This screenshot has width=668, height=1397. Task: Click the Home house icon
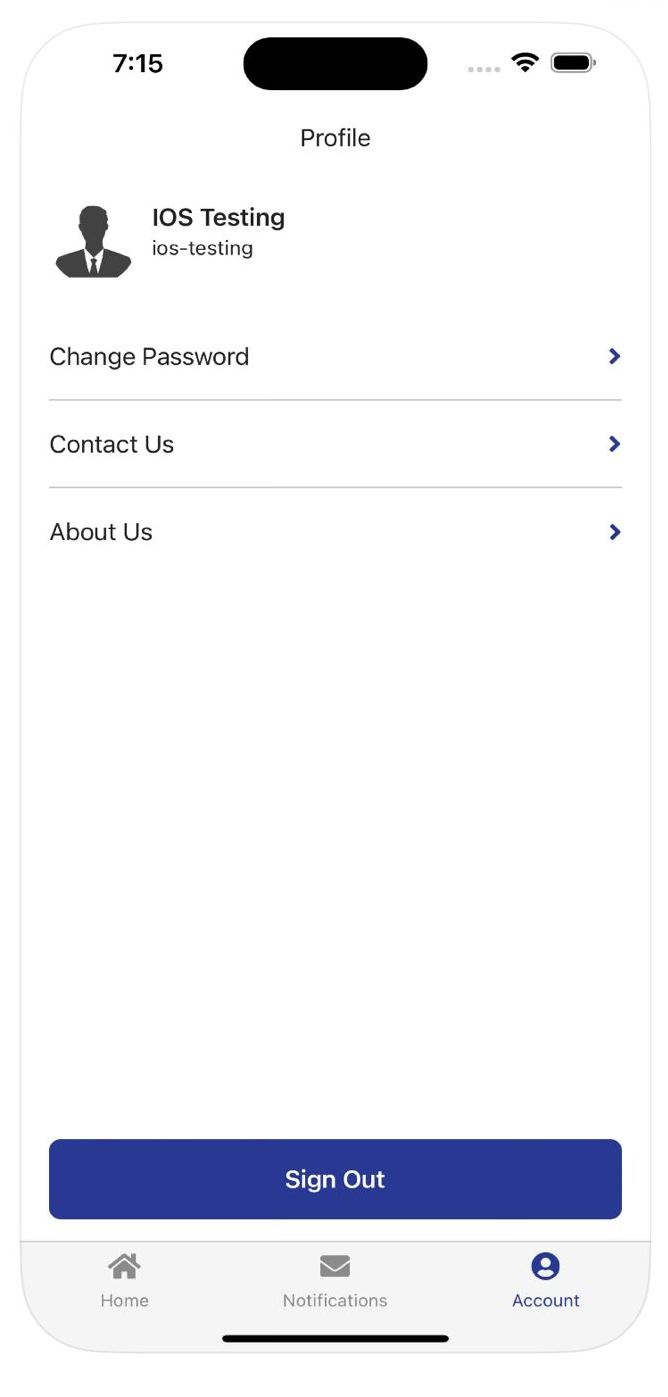[x=124, y=1266]
